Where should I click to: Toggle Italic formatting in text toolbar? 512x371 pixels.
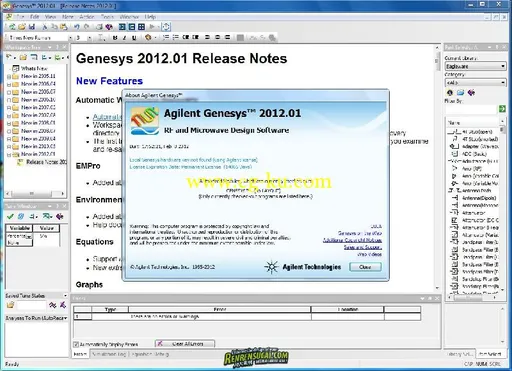pos(124,38)
